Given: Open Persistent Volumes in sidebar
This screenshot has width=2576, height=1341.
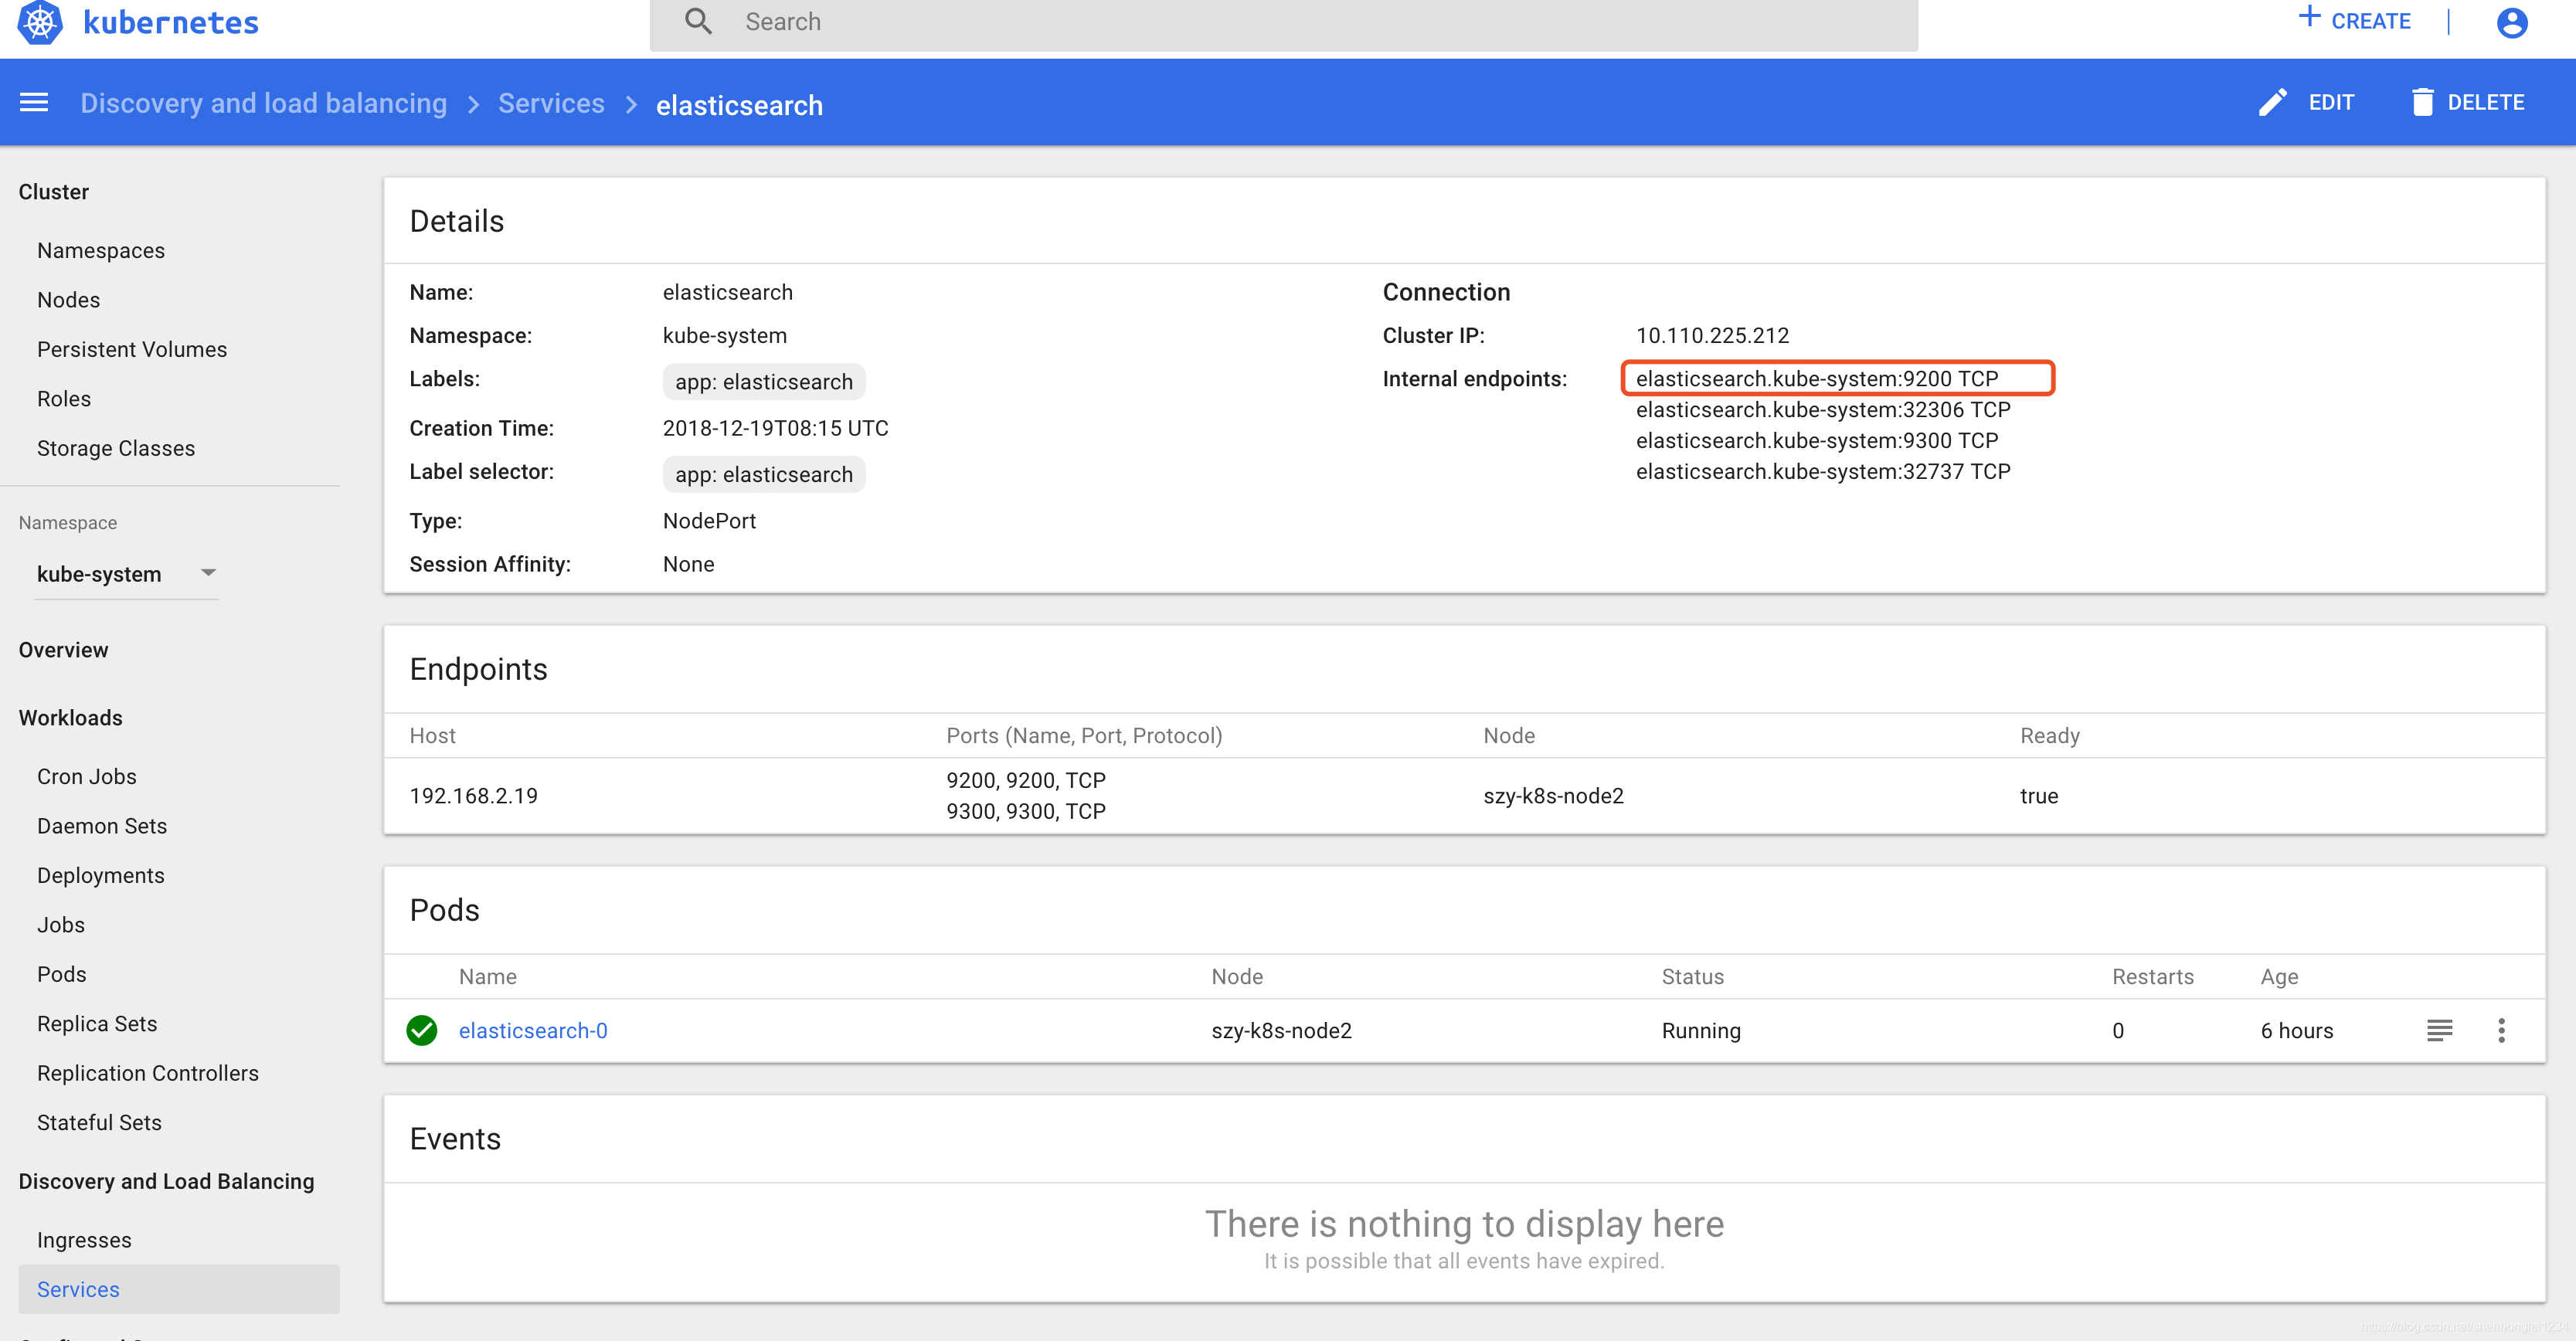Looking at the screenshot, I should point(132,350).
